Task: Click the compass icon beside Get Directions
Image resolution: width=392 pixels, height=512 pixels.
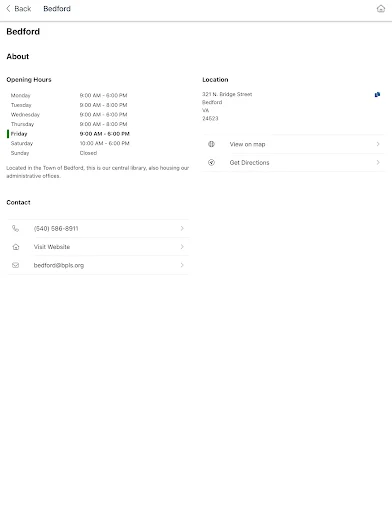Action: [x=211, y=162]
